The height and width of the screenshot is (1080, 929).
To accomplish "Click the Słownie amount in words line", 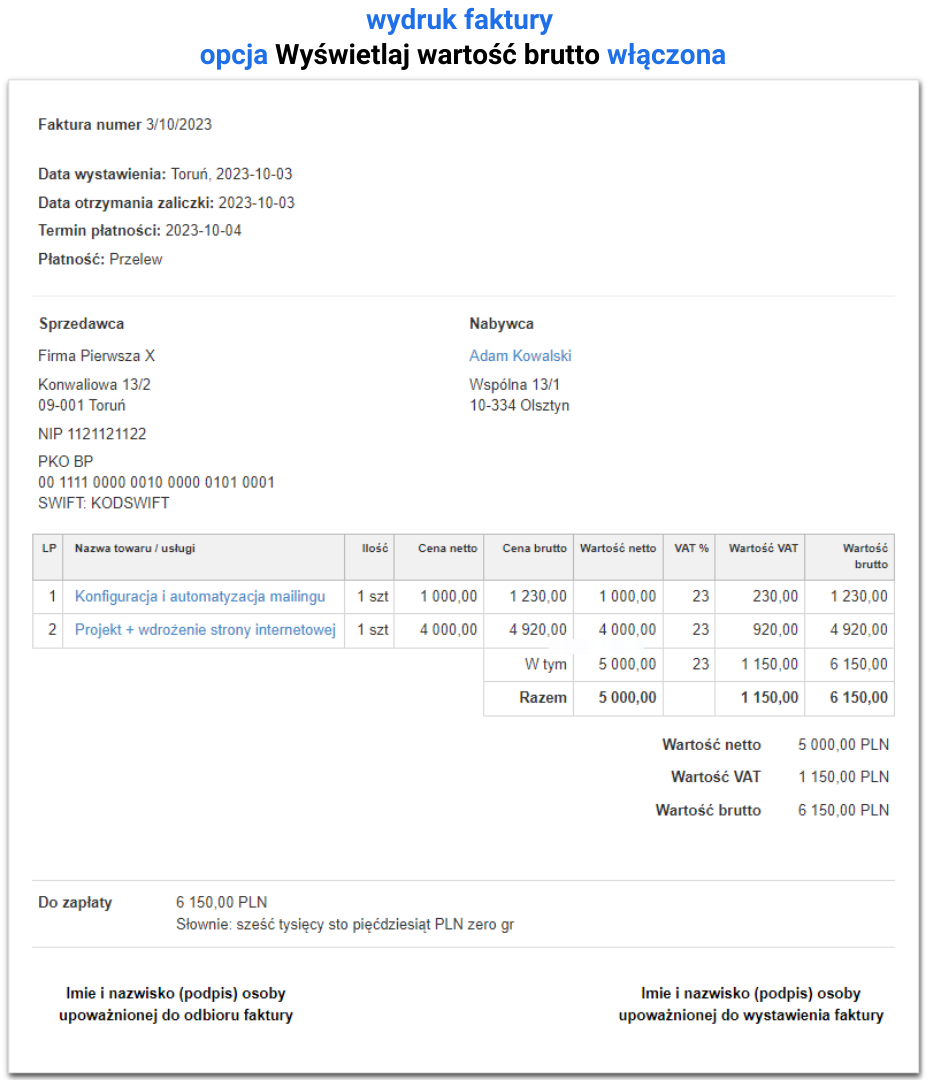I will point(344,924).
